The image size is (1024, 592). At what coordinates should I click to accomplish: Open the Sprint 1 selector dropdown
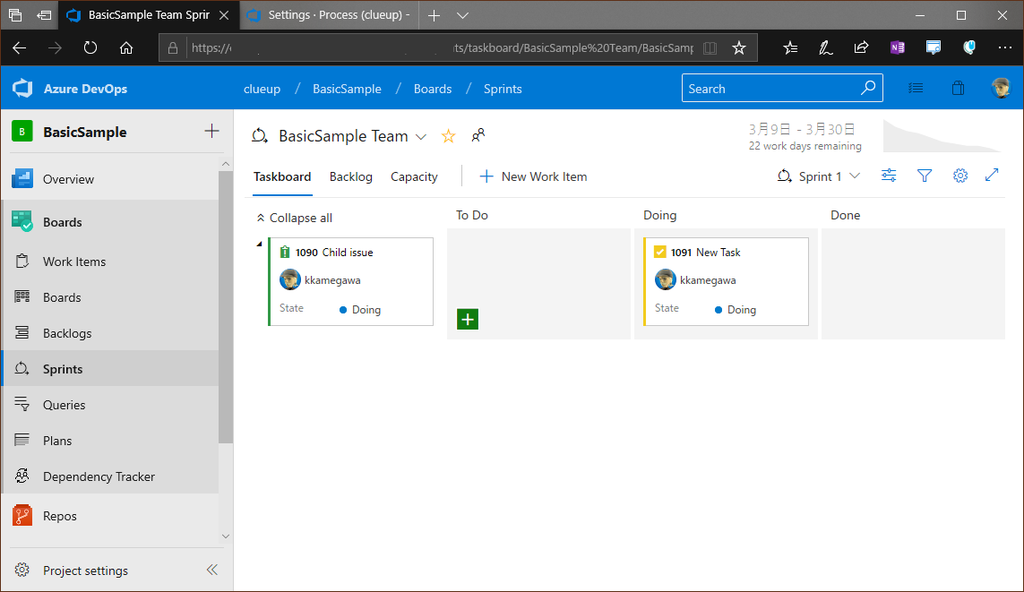tap(818, 176)
